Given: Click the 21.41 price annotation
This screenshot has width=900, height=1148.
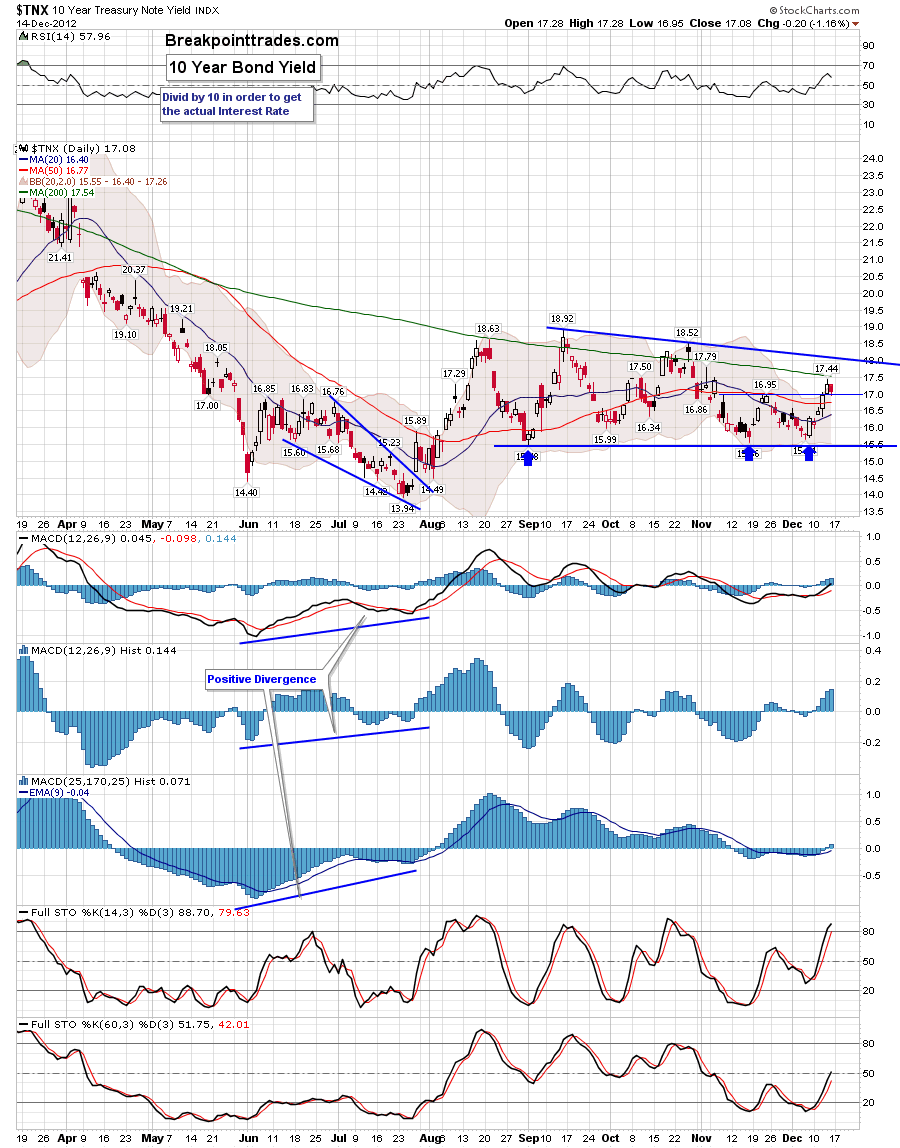Looking at the screenshot, I should click(x=60, y=258).
